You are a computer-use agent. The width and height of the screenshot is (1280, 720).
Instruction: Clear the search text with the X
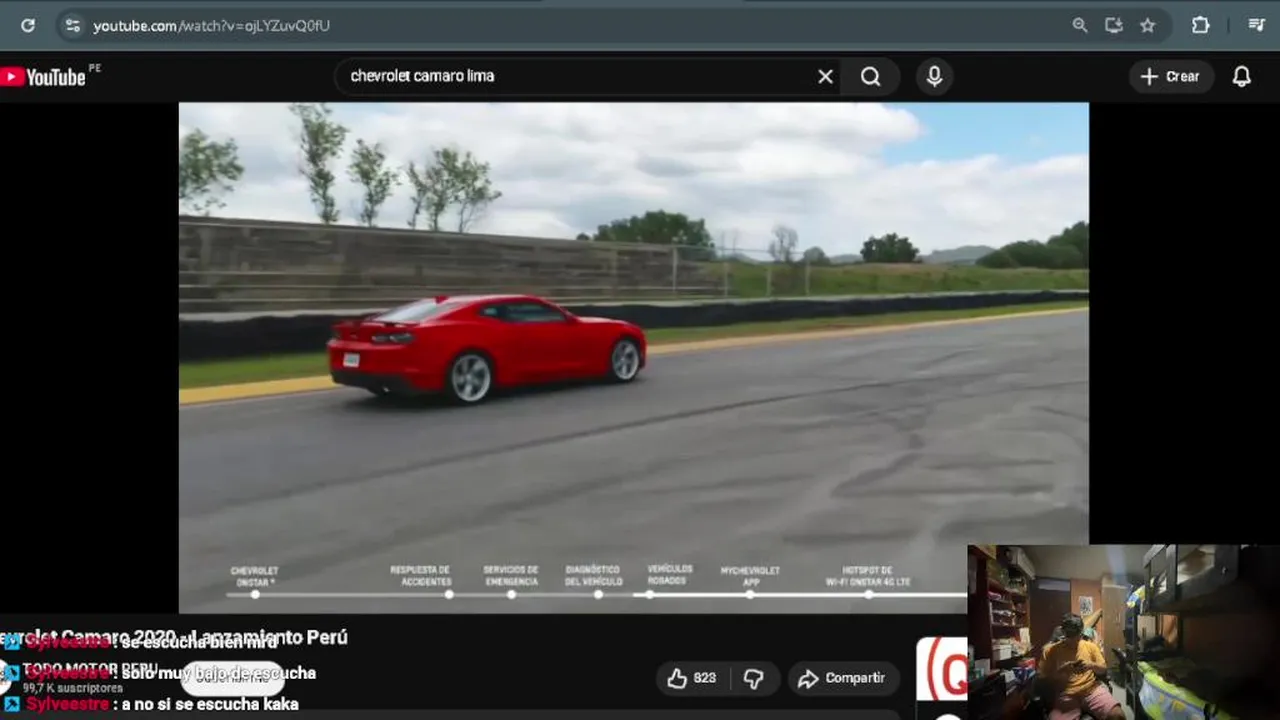(825, 76)
